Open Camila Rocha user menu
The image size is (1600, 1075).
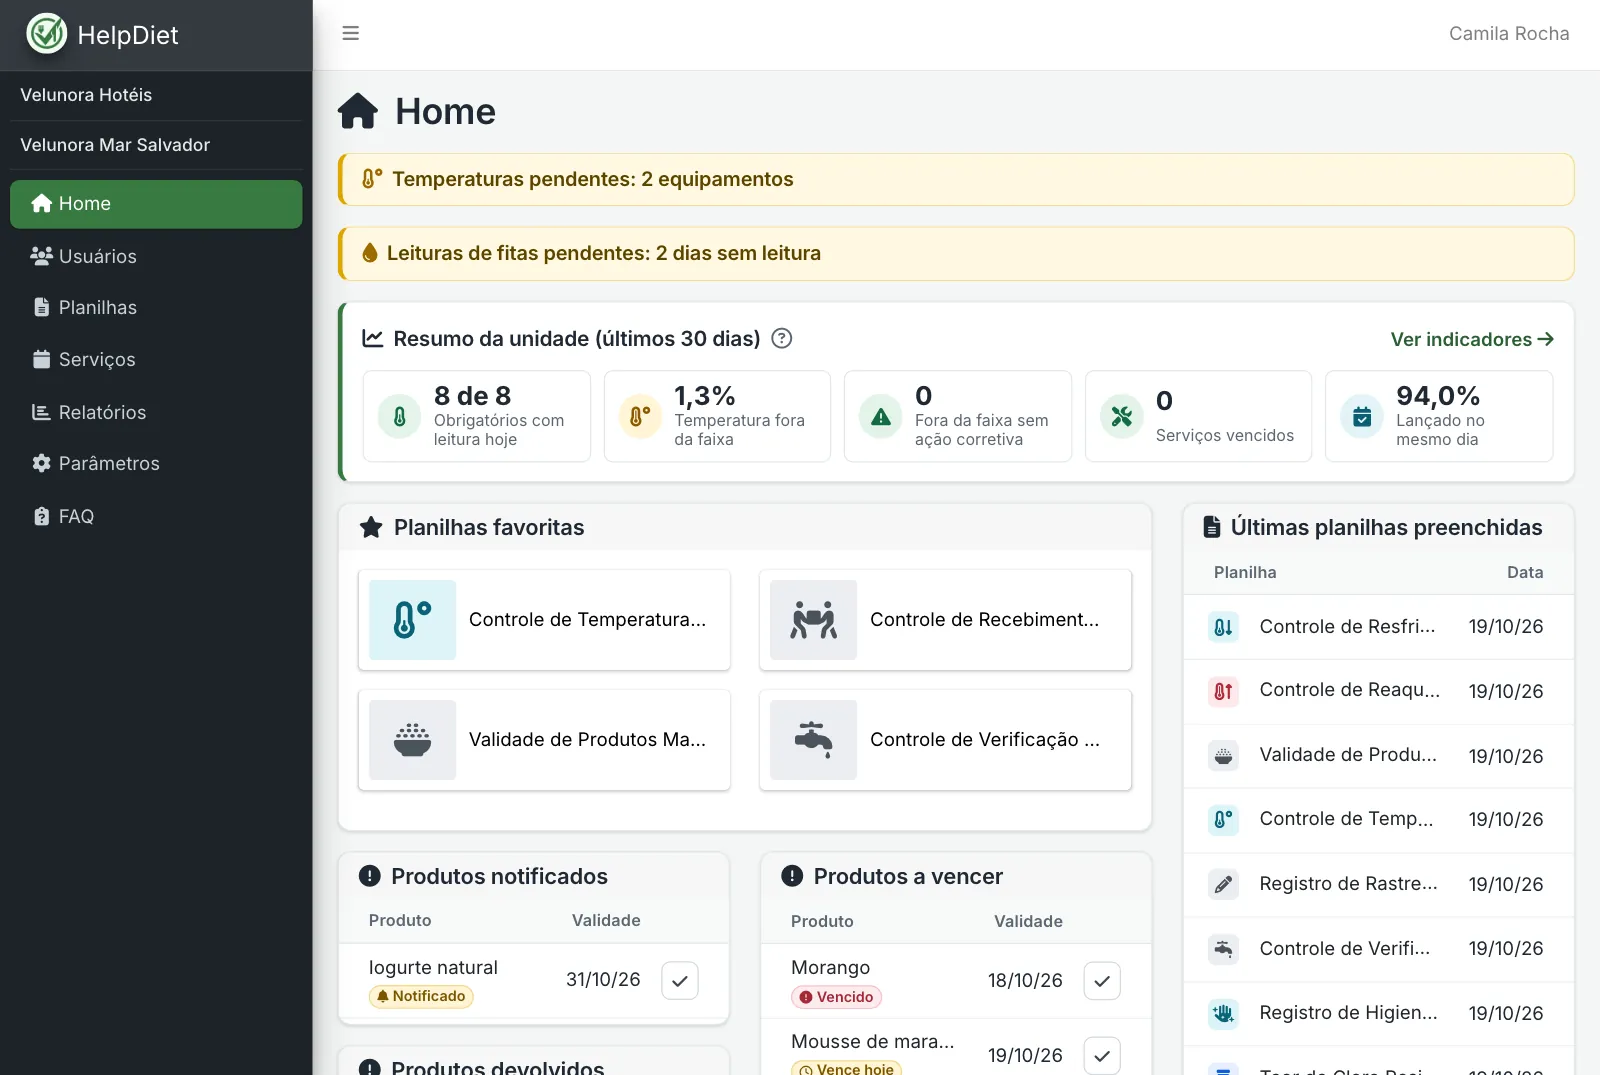coord(1509,34)
